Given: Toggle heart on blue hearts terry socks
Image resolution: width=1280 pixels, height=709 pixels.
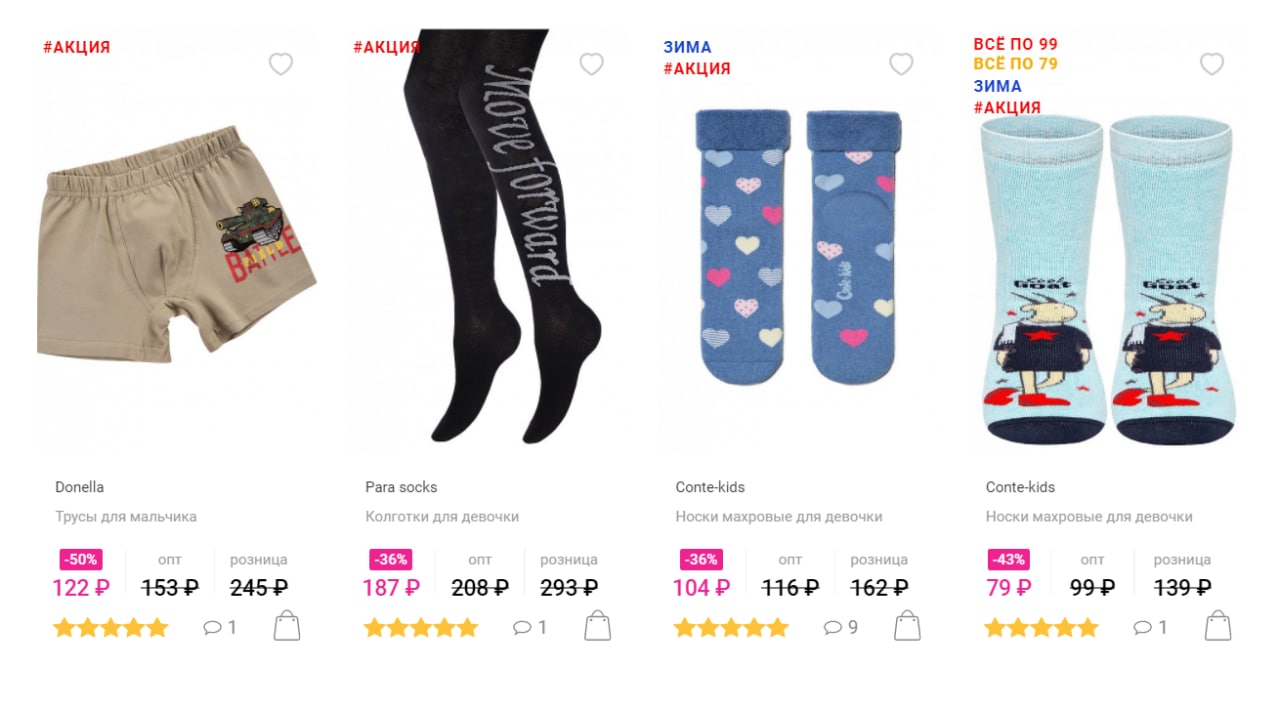Looking at the screenshot, I should [x=902, y=64].
